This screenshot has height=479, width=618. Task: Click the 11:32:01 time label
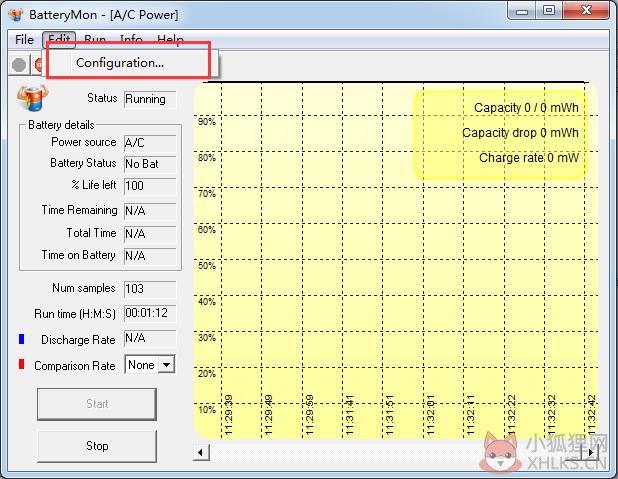click(x=430, y=415)
